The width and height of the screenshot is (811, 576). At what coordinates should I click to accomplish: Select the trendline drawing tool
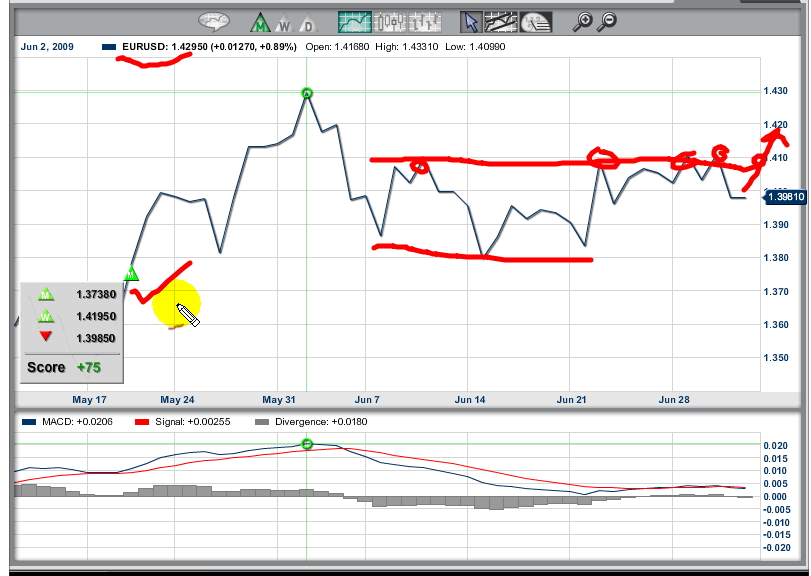[x=501, y=22]
